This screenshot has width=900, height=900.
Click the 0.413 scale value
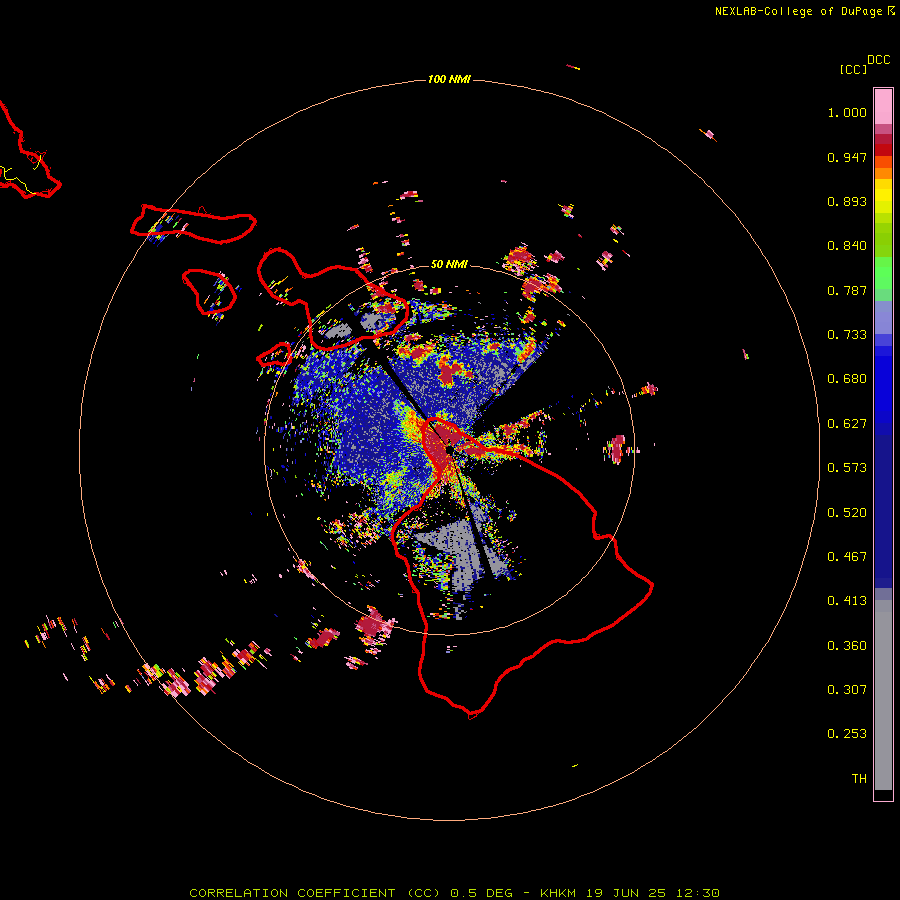point(847,601)
